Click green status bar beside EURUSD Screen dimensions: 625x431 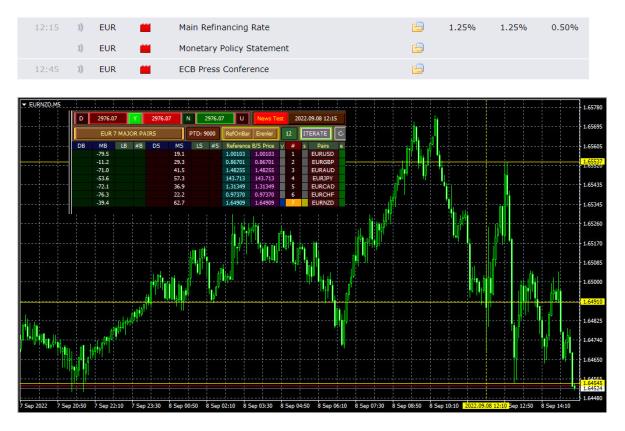[342, 154]
